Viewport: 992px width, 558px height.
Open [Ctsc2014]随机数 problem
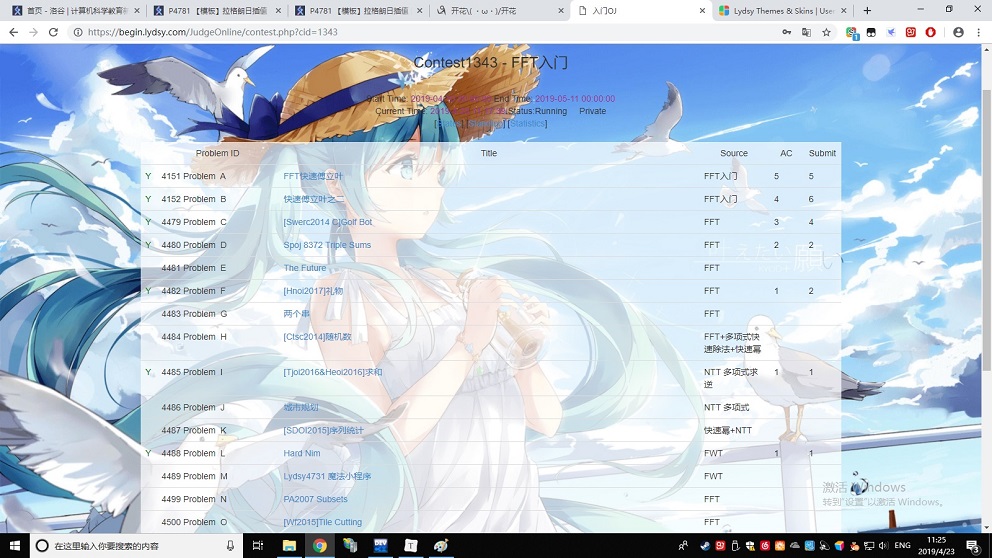[x=318, y=337]
